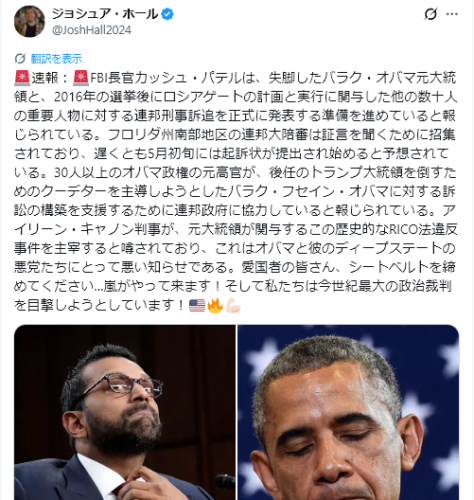Click the flexed bicep emoji

233,305
